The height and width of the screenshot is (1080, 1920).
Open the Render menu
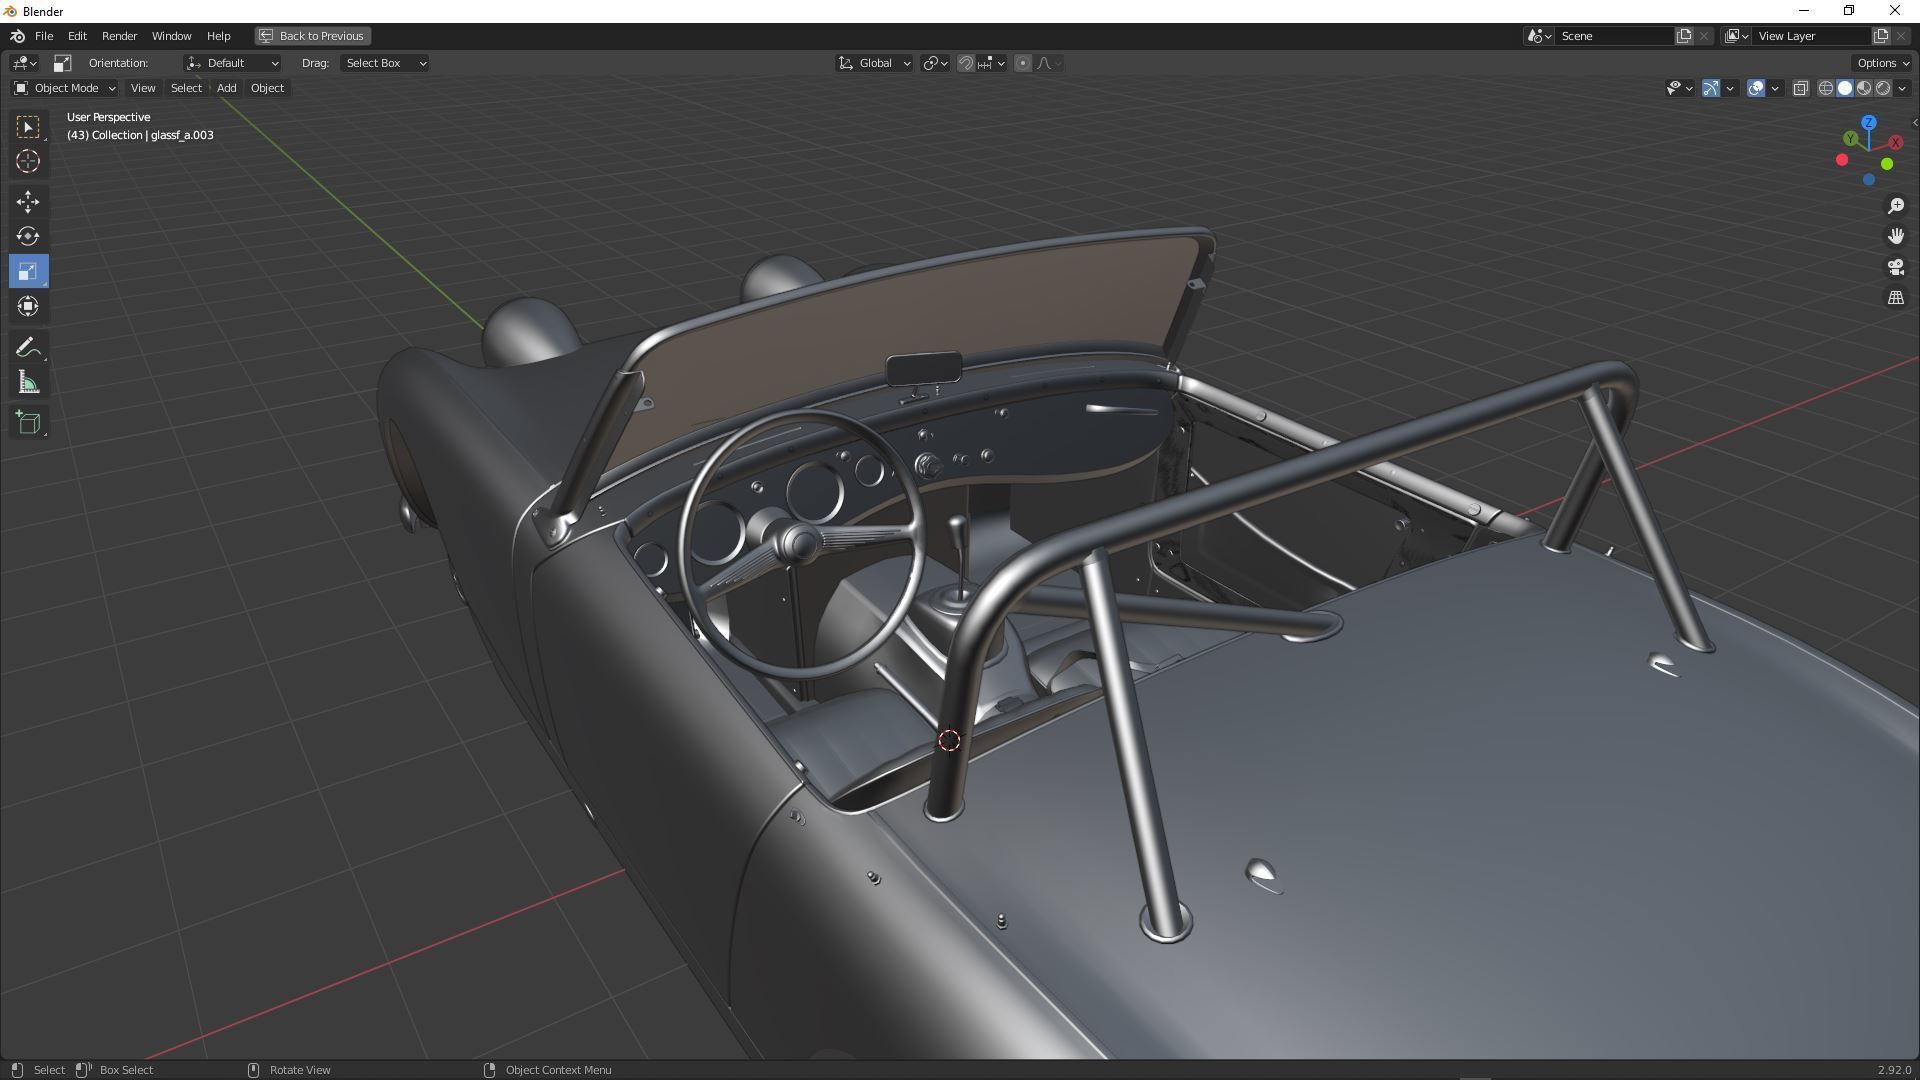click(119, 36)
